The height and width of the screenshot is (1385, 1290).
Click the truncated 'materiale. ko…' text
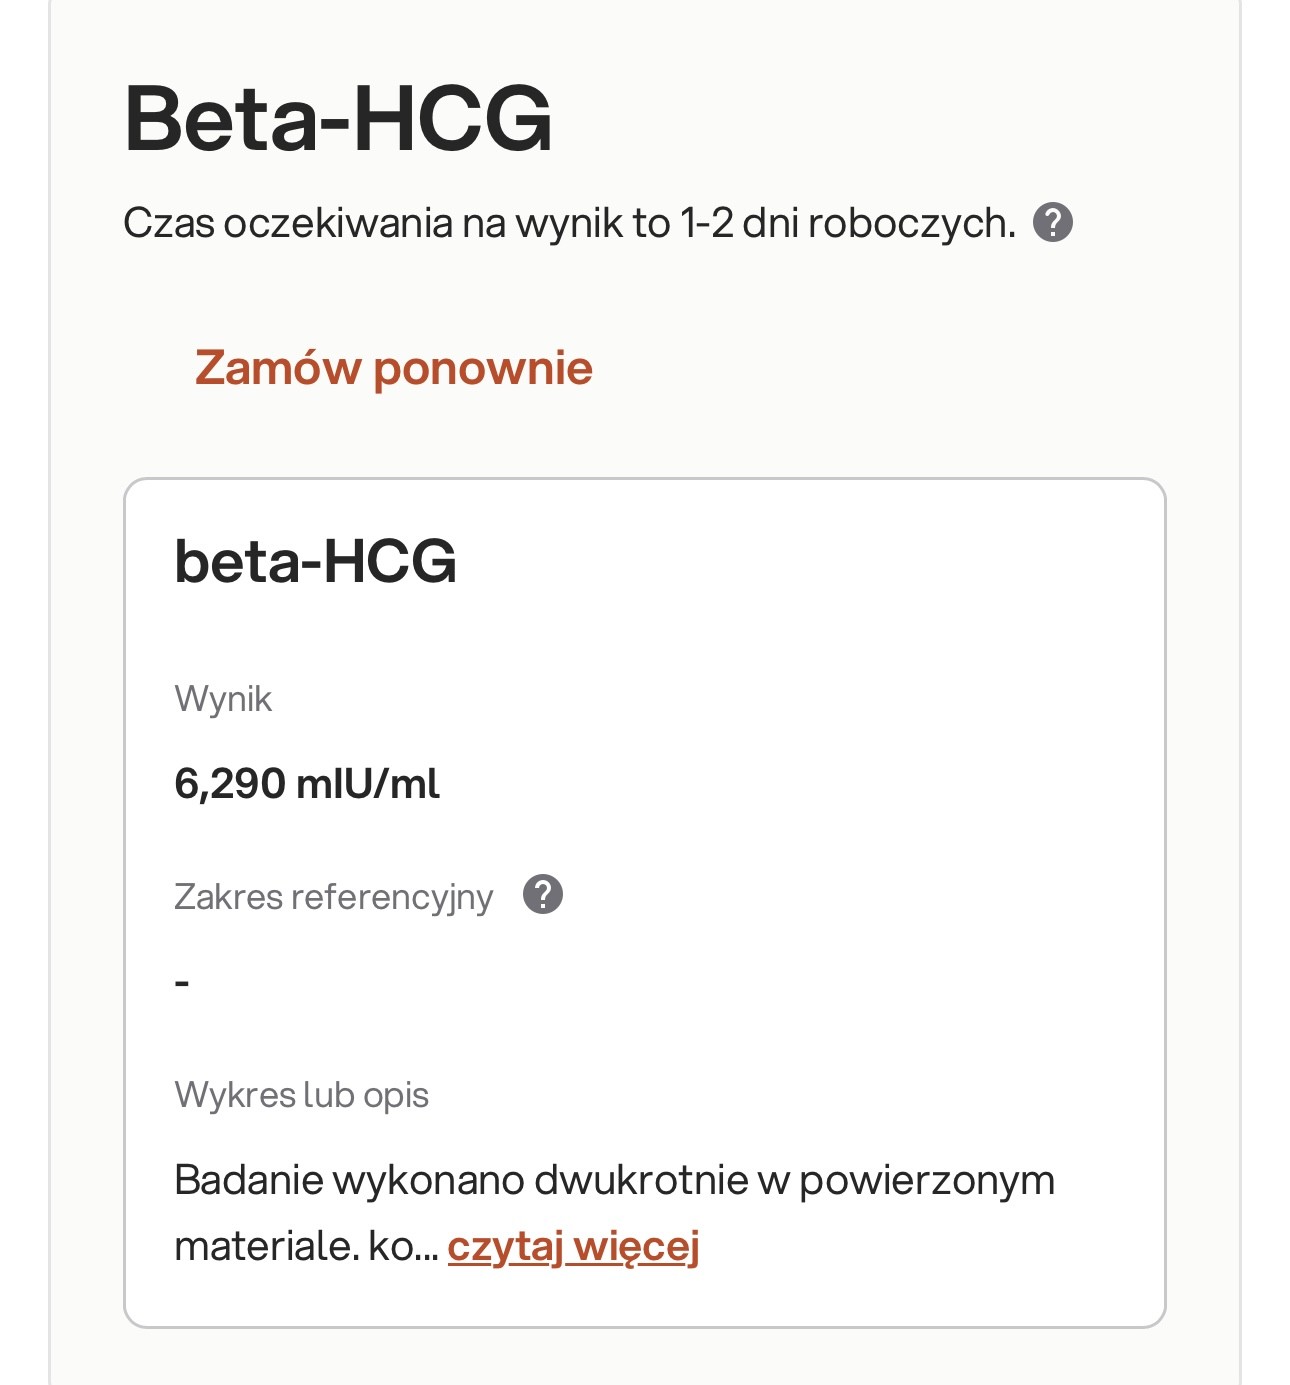coord(306,1247)
